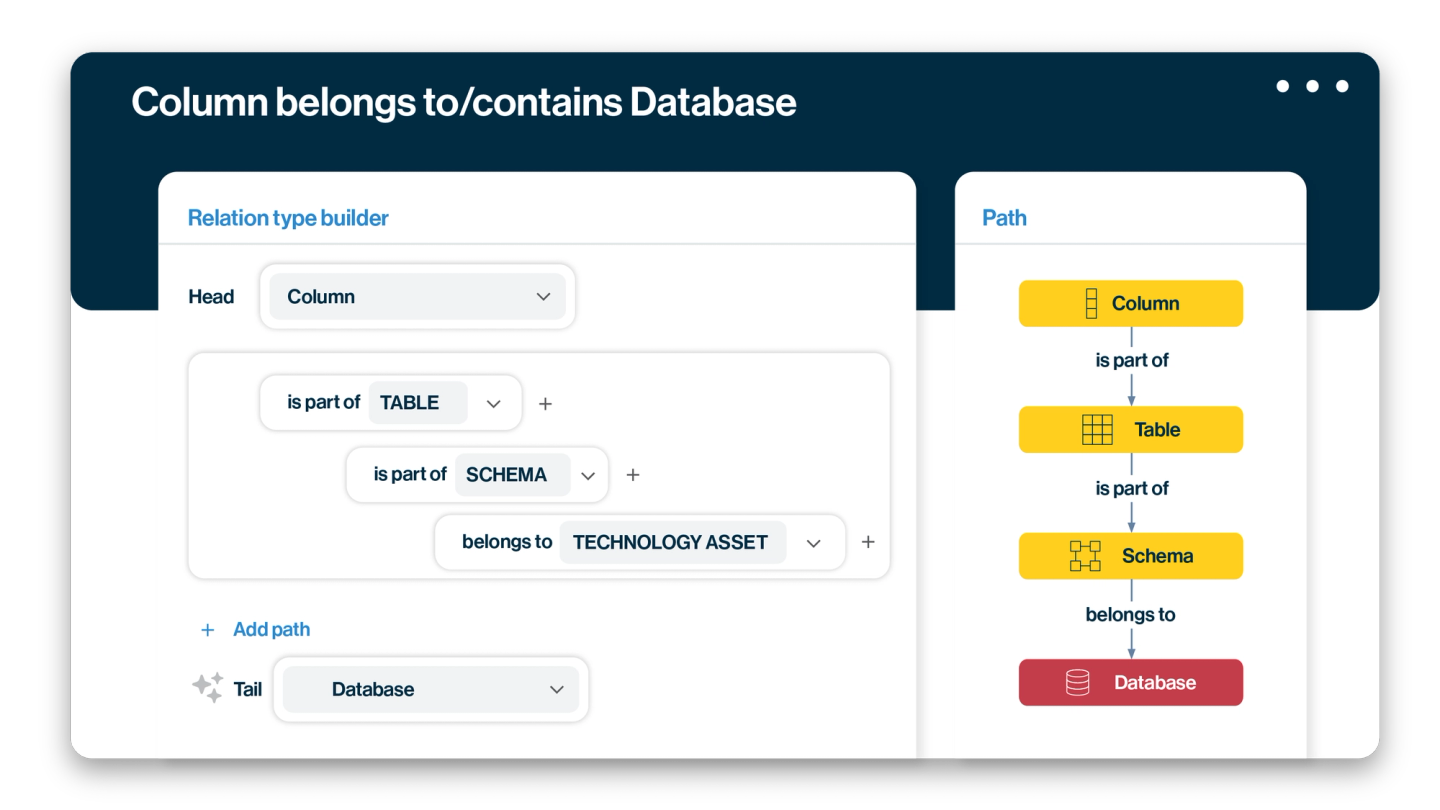
Task: Select the Path panel heading
Action: tap(1004, 218)
